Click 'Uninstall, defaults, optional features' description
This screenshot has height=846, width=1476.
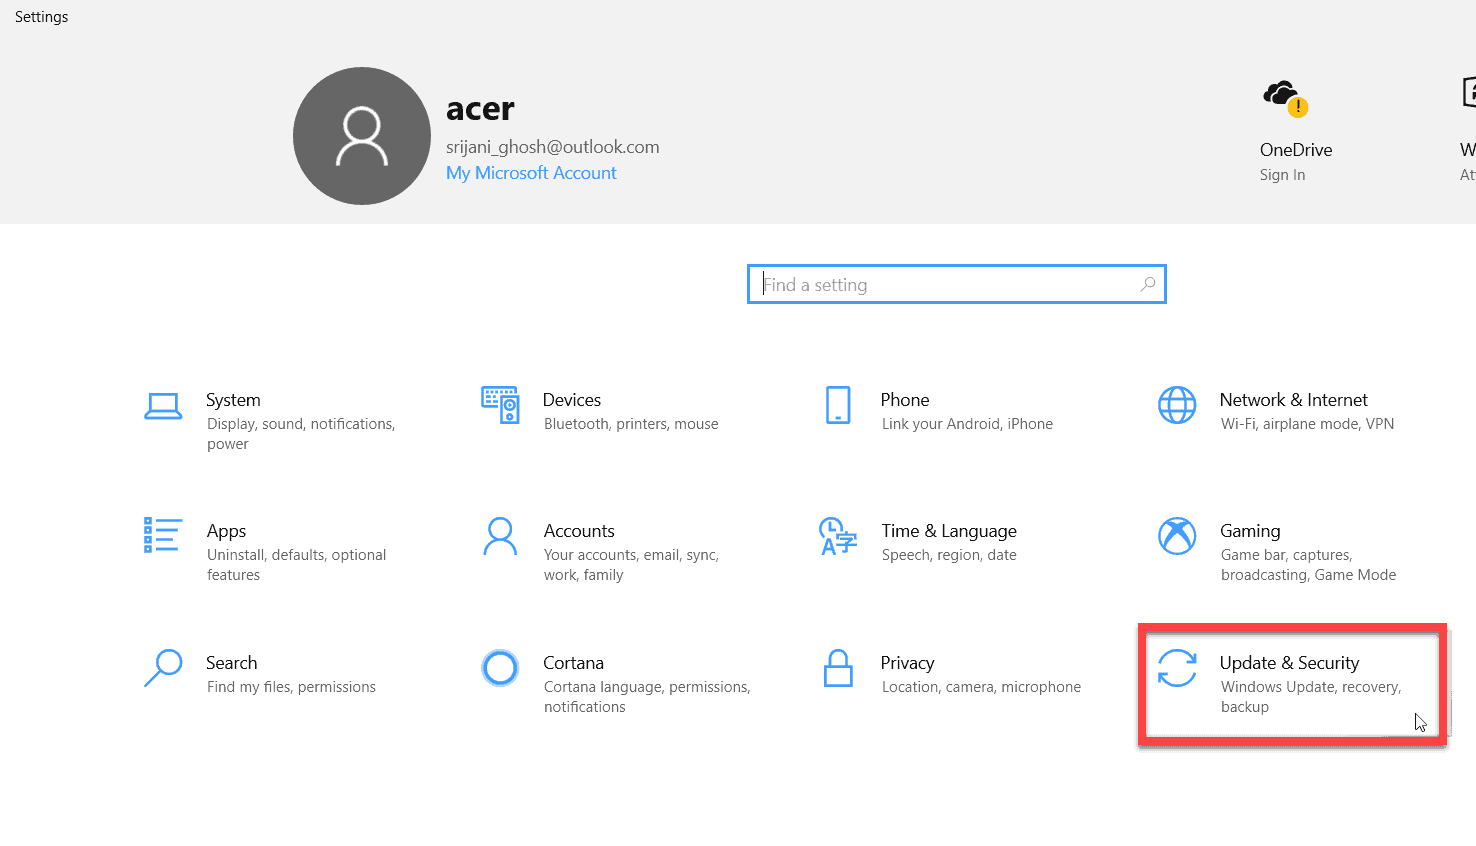click(296, 565)
